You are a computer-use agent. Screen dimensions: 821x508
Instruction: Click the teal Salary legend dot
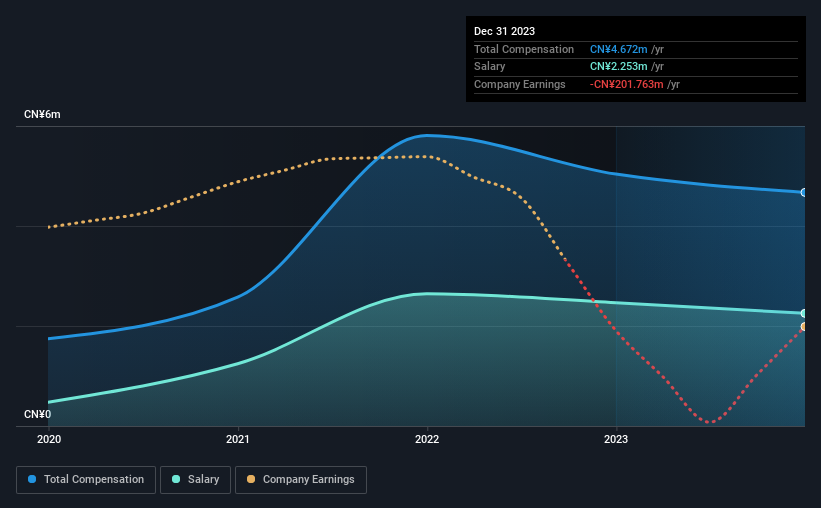(176, 479)
